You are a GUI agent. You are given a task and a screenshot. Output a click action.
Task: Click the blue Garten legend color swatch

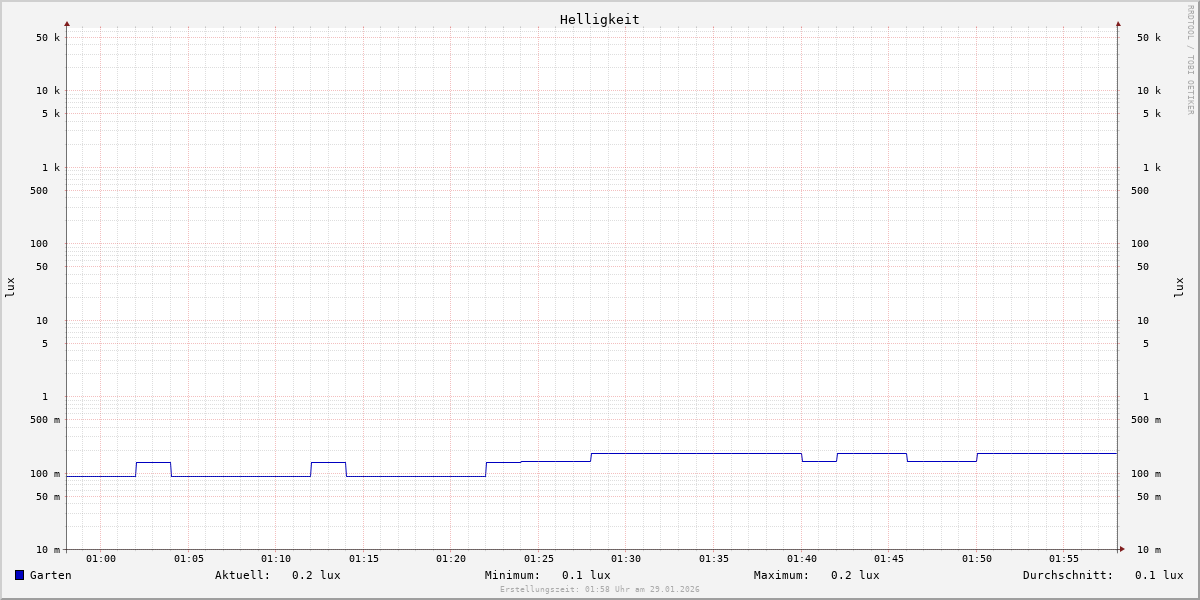(x=19, y=575)
